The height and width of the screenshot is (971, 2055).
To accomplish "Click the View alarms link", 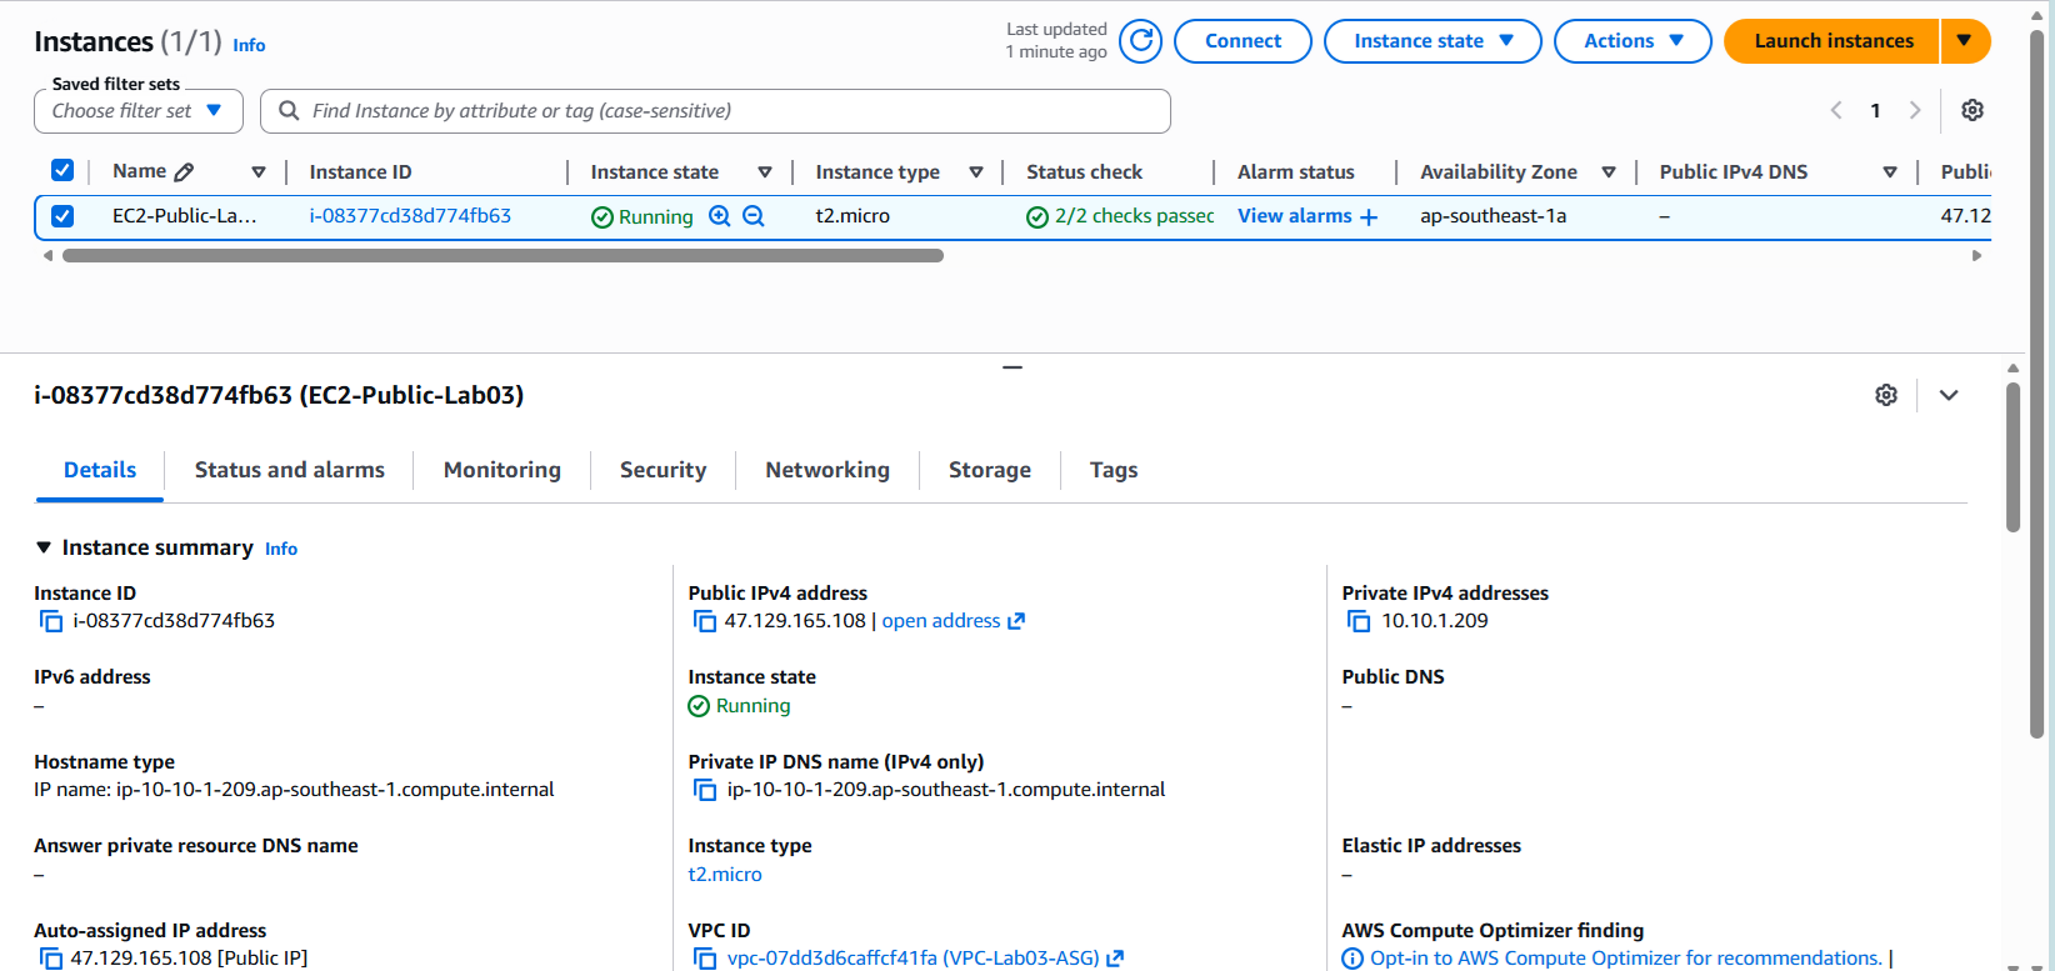I will point(1294,216).
